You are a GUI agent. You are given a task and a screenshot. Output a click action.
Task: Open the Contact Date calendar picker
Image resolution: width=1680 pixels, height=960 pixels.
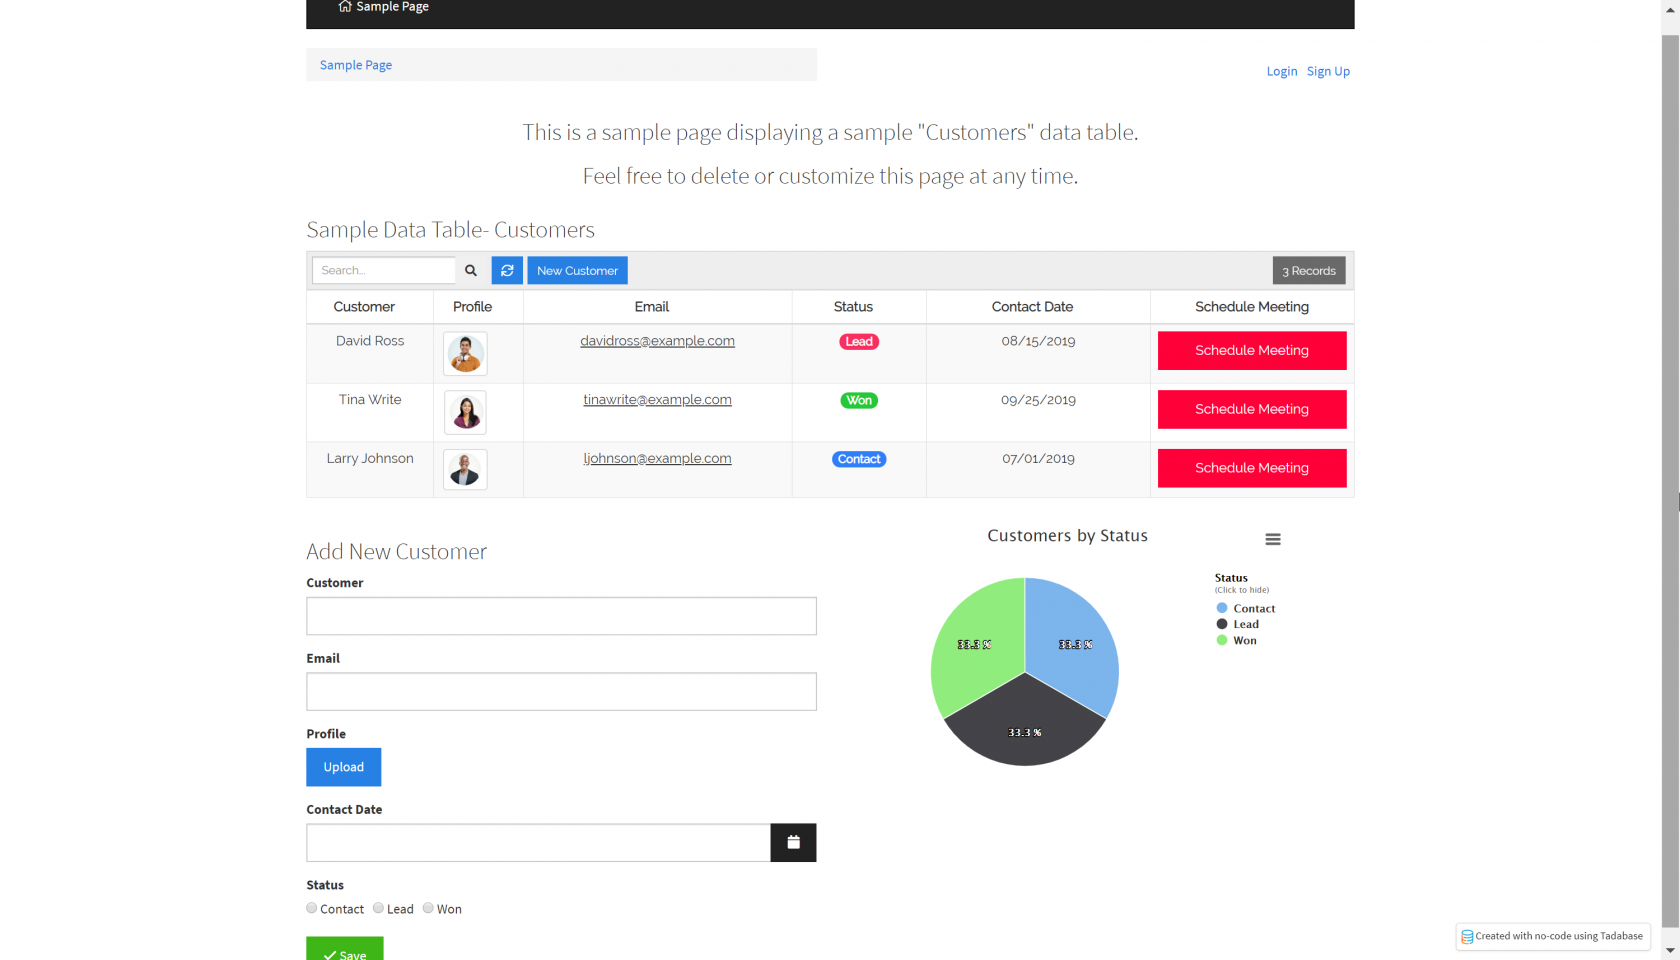793,842
